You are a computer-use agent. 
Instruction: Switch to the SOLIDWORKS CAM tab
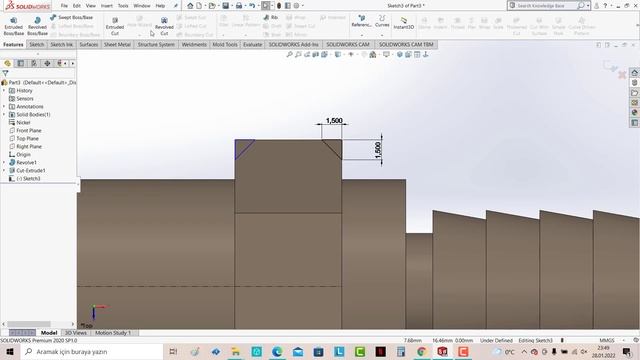point(348,44)
